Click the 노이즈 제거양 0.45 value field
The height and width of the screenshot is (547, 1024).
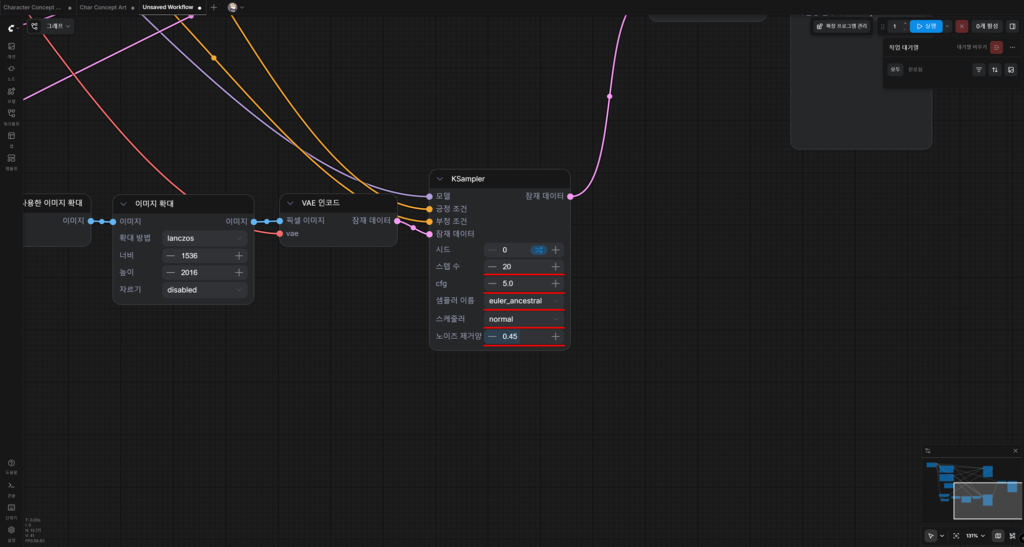click(x=524, y=337)
